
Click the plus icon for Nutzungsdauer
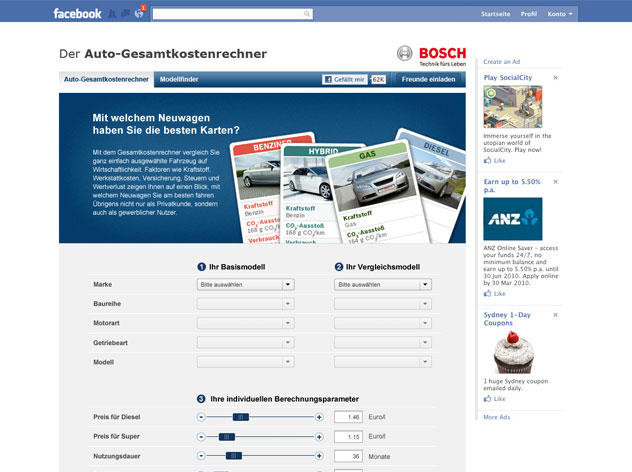319,456
